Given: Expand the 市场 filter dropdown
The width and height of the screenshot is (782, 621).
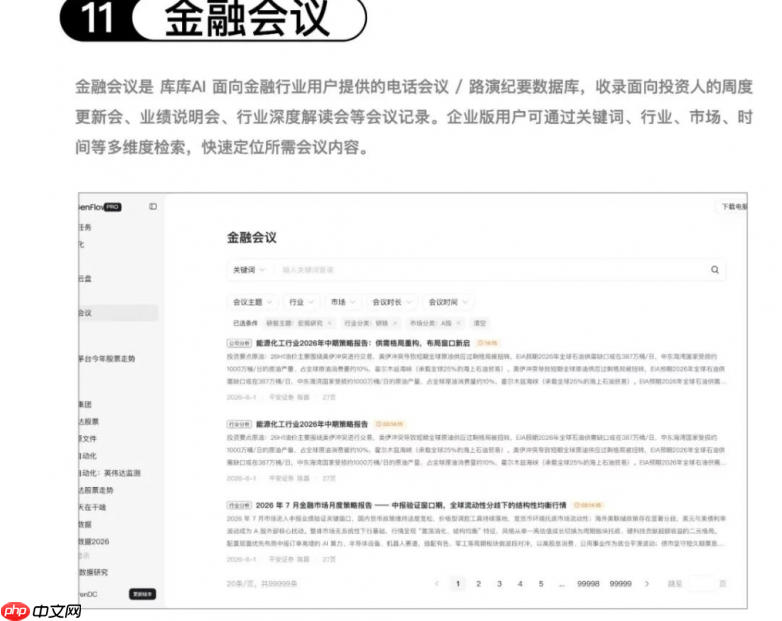Looking at the screenshot, I should (343, 302).
